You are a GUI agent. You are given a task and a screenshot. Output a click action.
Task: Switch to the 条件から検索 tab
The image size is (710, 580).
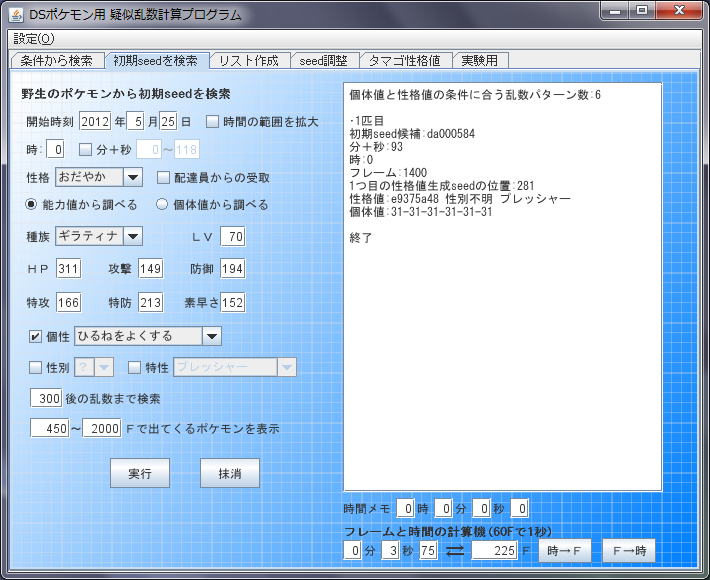coord(57,61)
